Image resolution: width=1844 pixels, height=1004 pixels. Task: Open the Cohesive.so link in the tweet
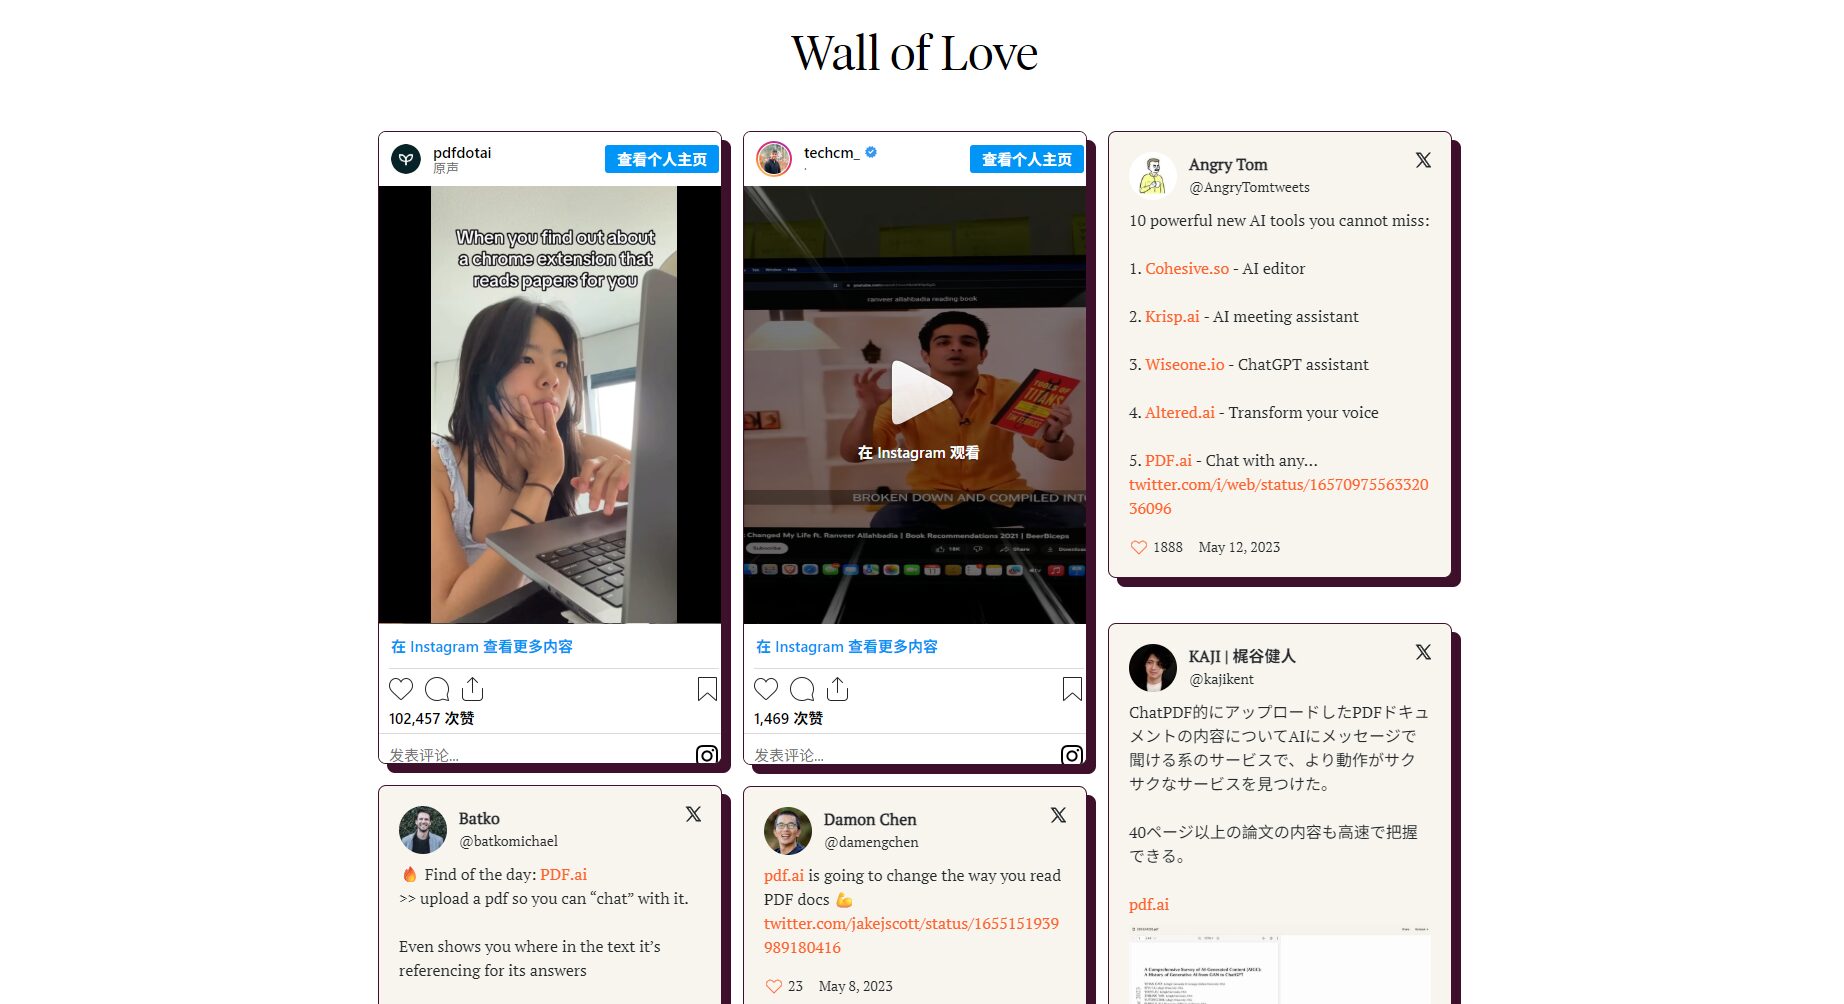1187,268
